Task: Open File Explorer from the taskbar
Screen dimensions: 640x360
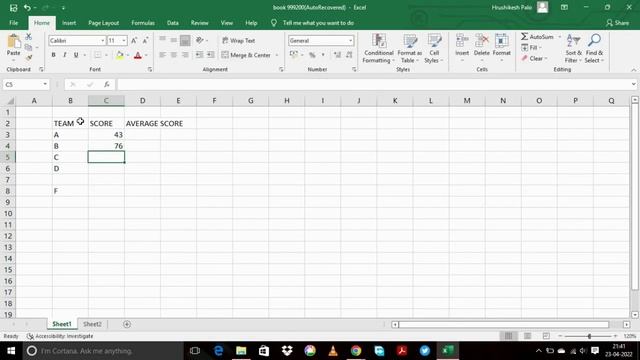Action: pyautogui.click(x=241, y=351)
